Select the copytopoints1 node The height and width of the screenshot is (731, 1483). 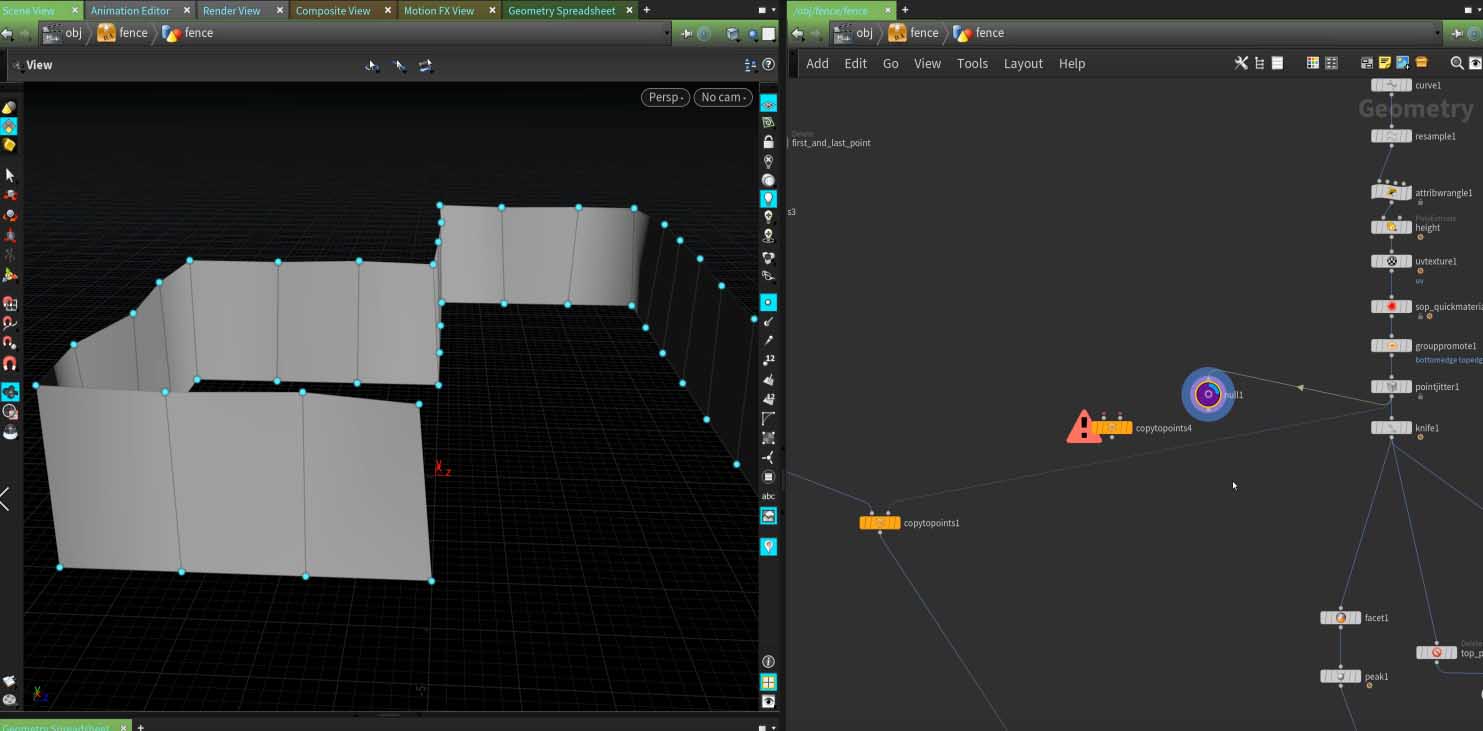(879, 523)
